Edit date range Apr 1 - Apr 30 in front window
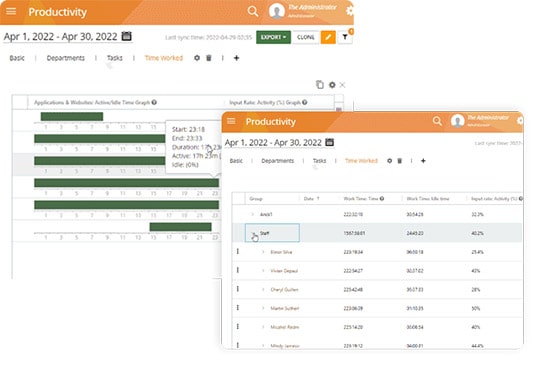Screen dimensions: 536x367 pos(273,142)
